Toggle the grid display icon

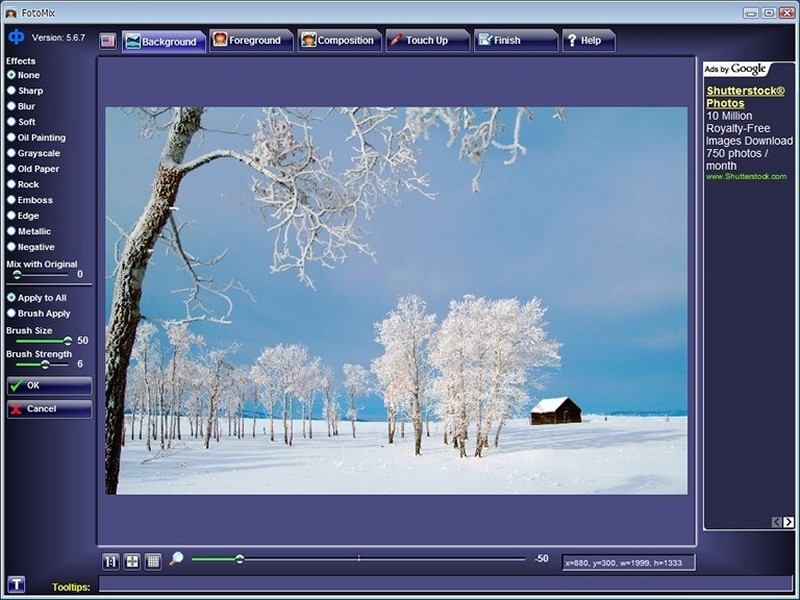153,562
